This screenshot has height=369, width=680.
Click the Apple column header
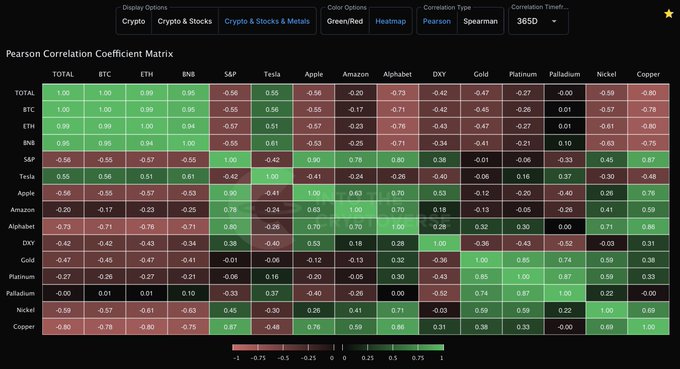click(314, 74)
